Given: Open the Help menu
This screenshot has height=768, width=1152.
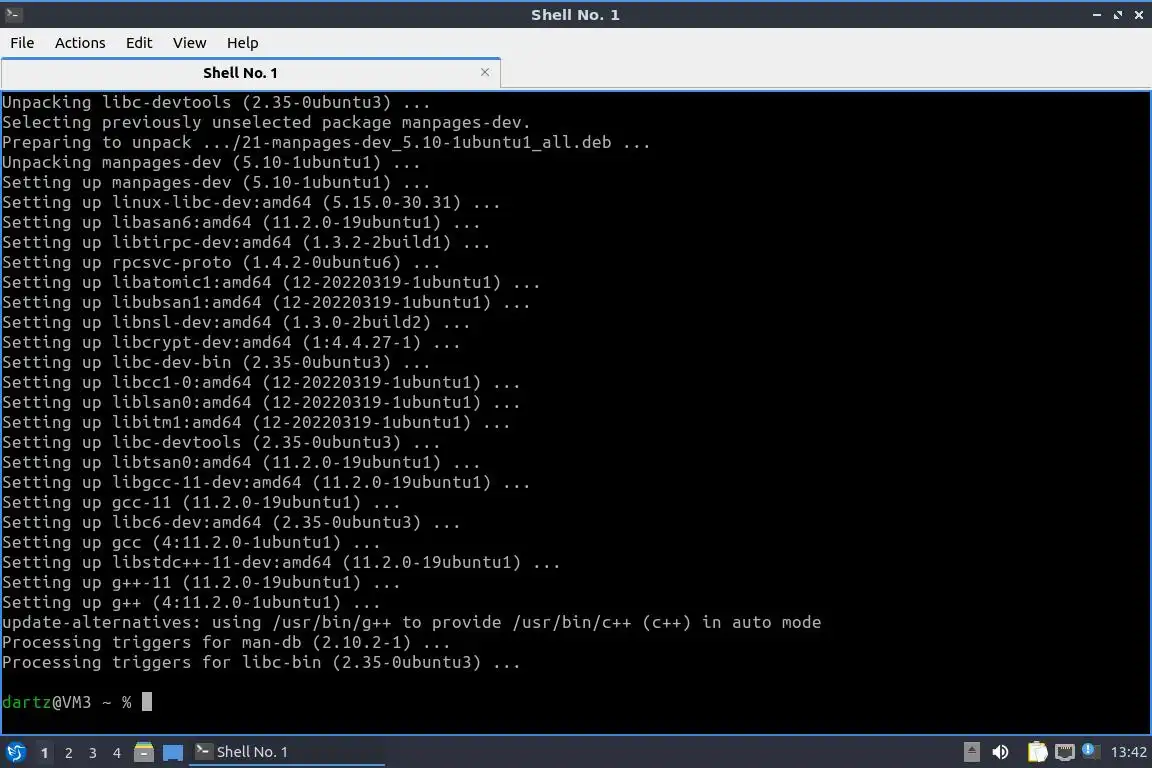Looking at the screenshot, I should (x=242, y=43).
